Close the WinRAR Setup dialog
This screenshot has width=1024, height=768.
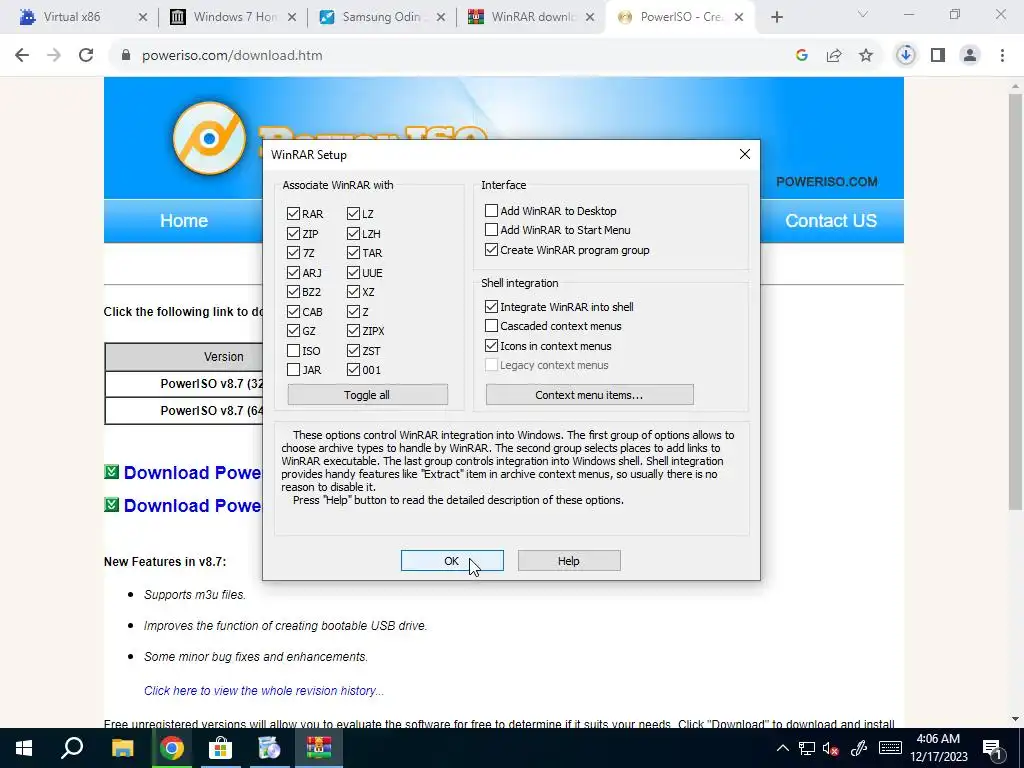coord(744,155)
